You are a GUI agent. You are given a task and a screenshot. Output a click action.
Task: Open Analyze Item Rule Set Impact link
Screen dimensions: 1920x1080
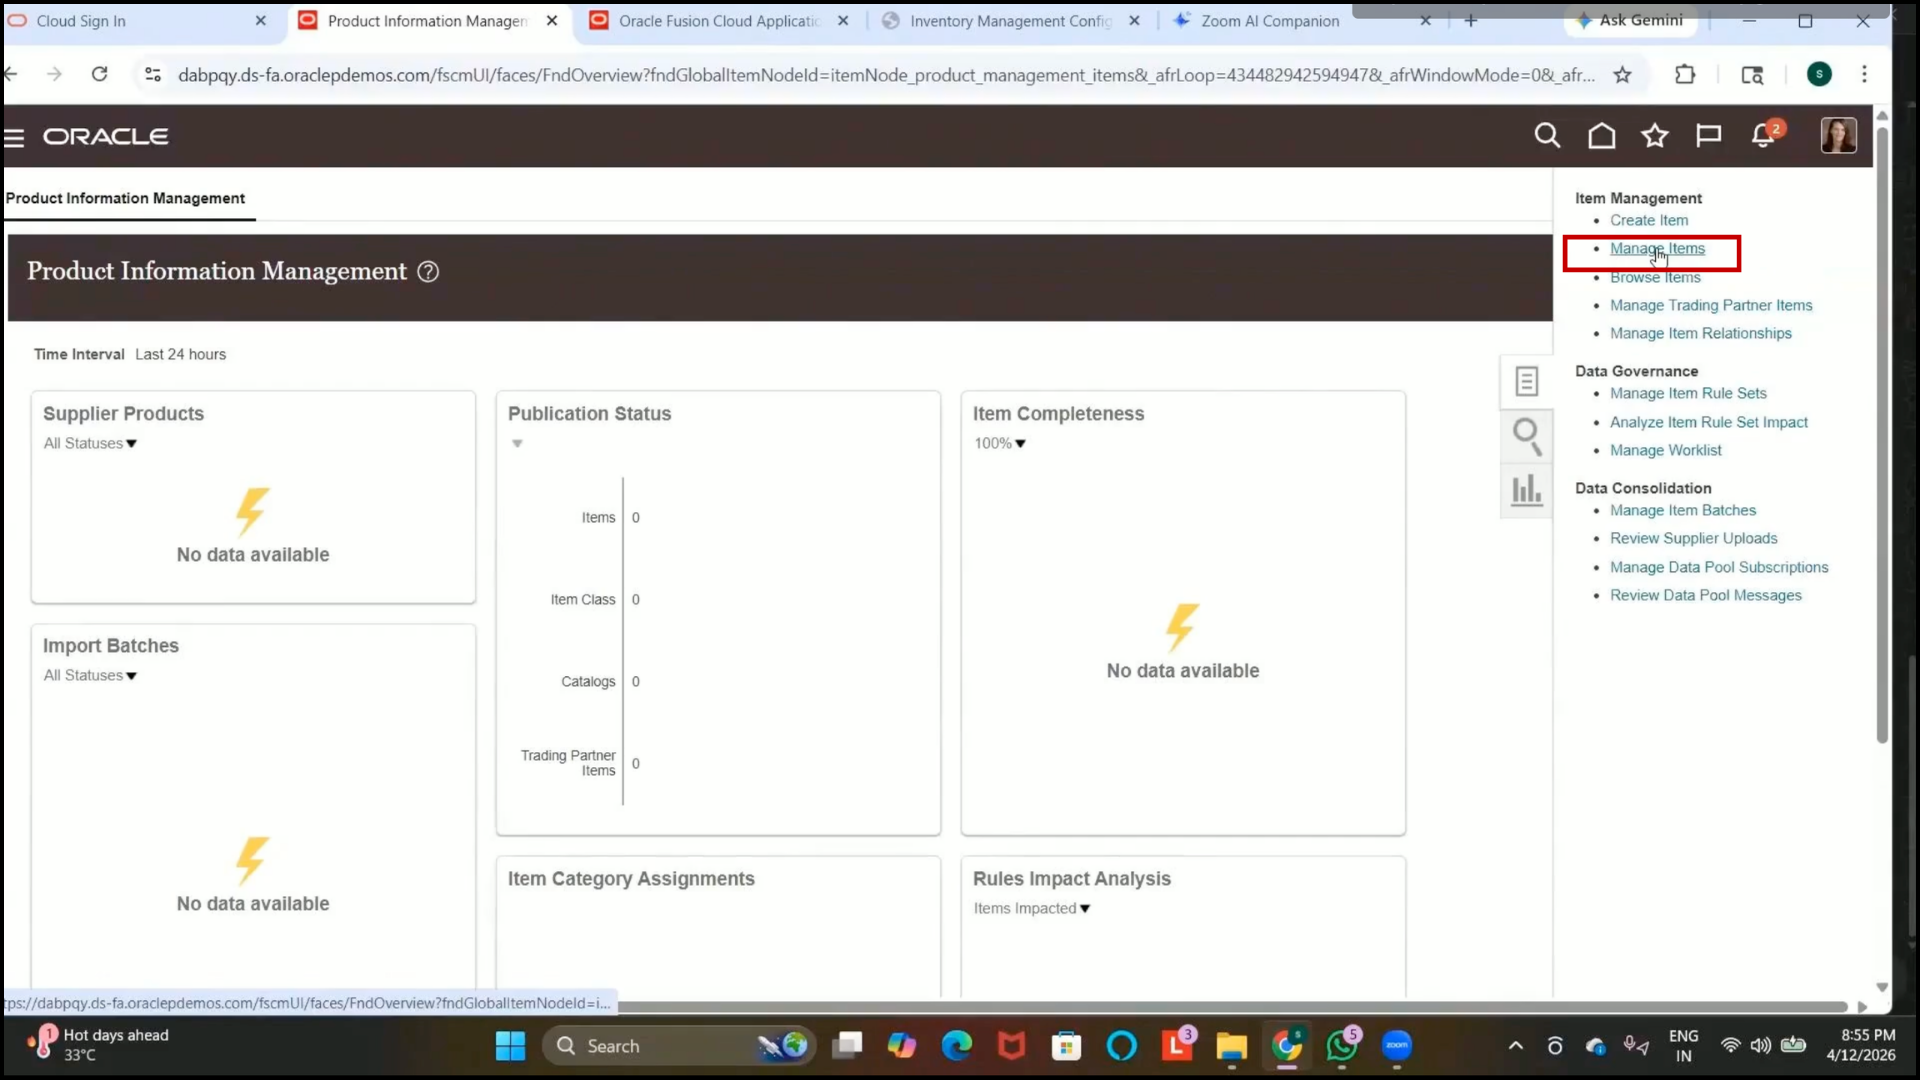click(1708, 422)
